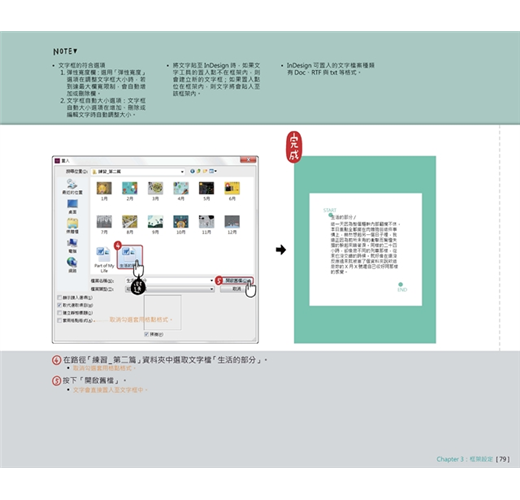Image resolution: width=520 pixels, height=500 pixels.
Task: Select the 1月 image thumbnail
Action: (x=104, y=191)
